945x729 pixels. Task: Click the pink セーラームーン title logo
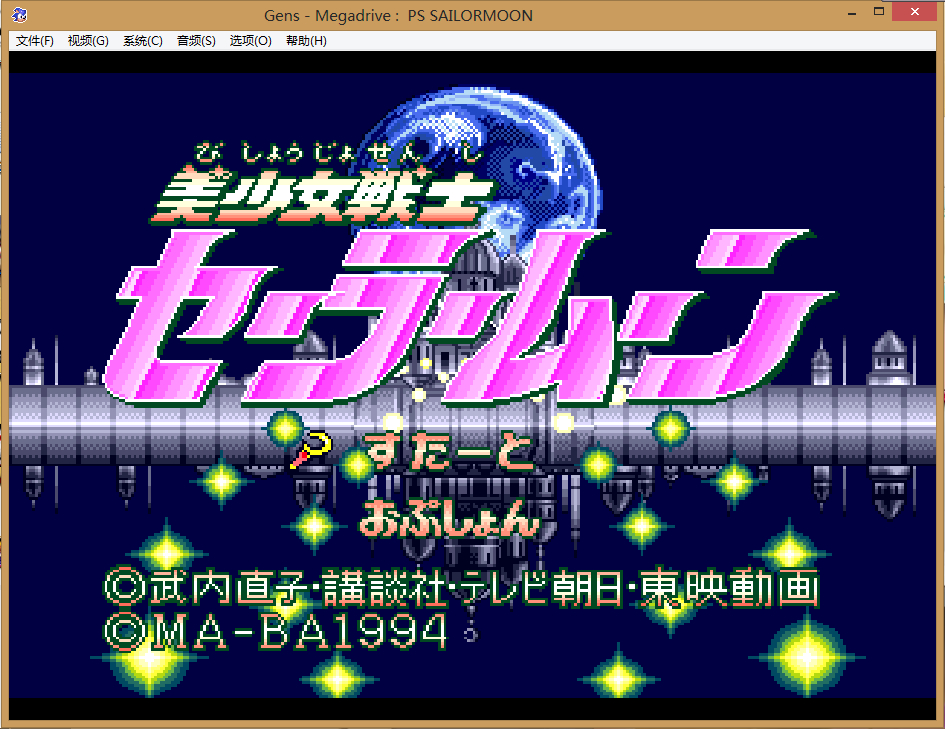click(x=470, y=316)
